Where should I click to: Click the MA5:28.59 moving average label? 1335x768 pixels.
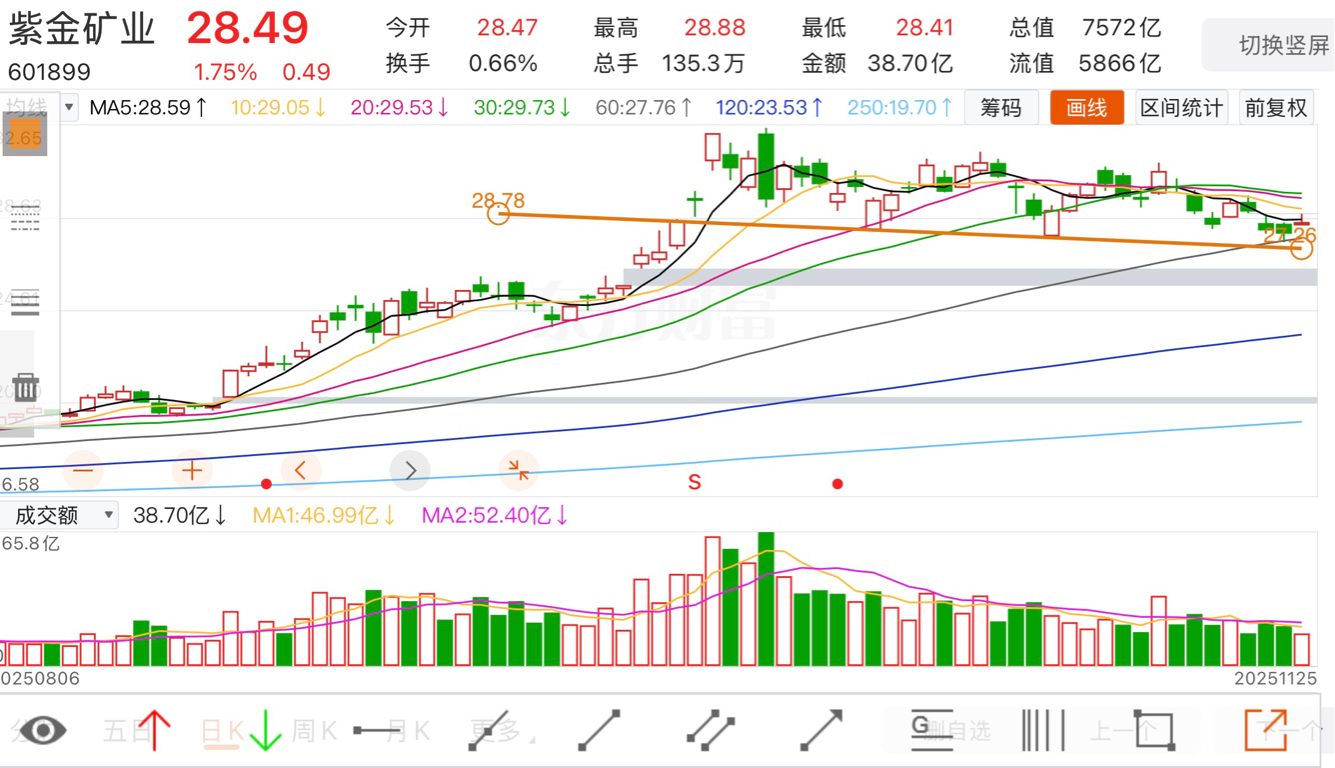149,107
